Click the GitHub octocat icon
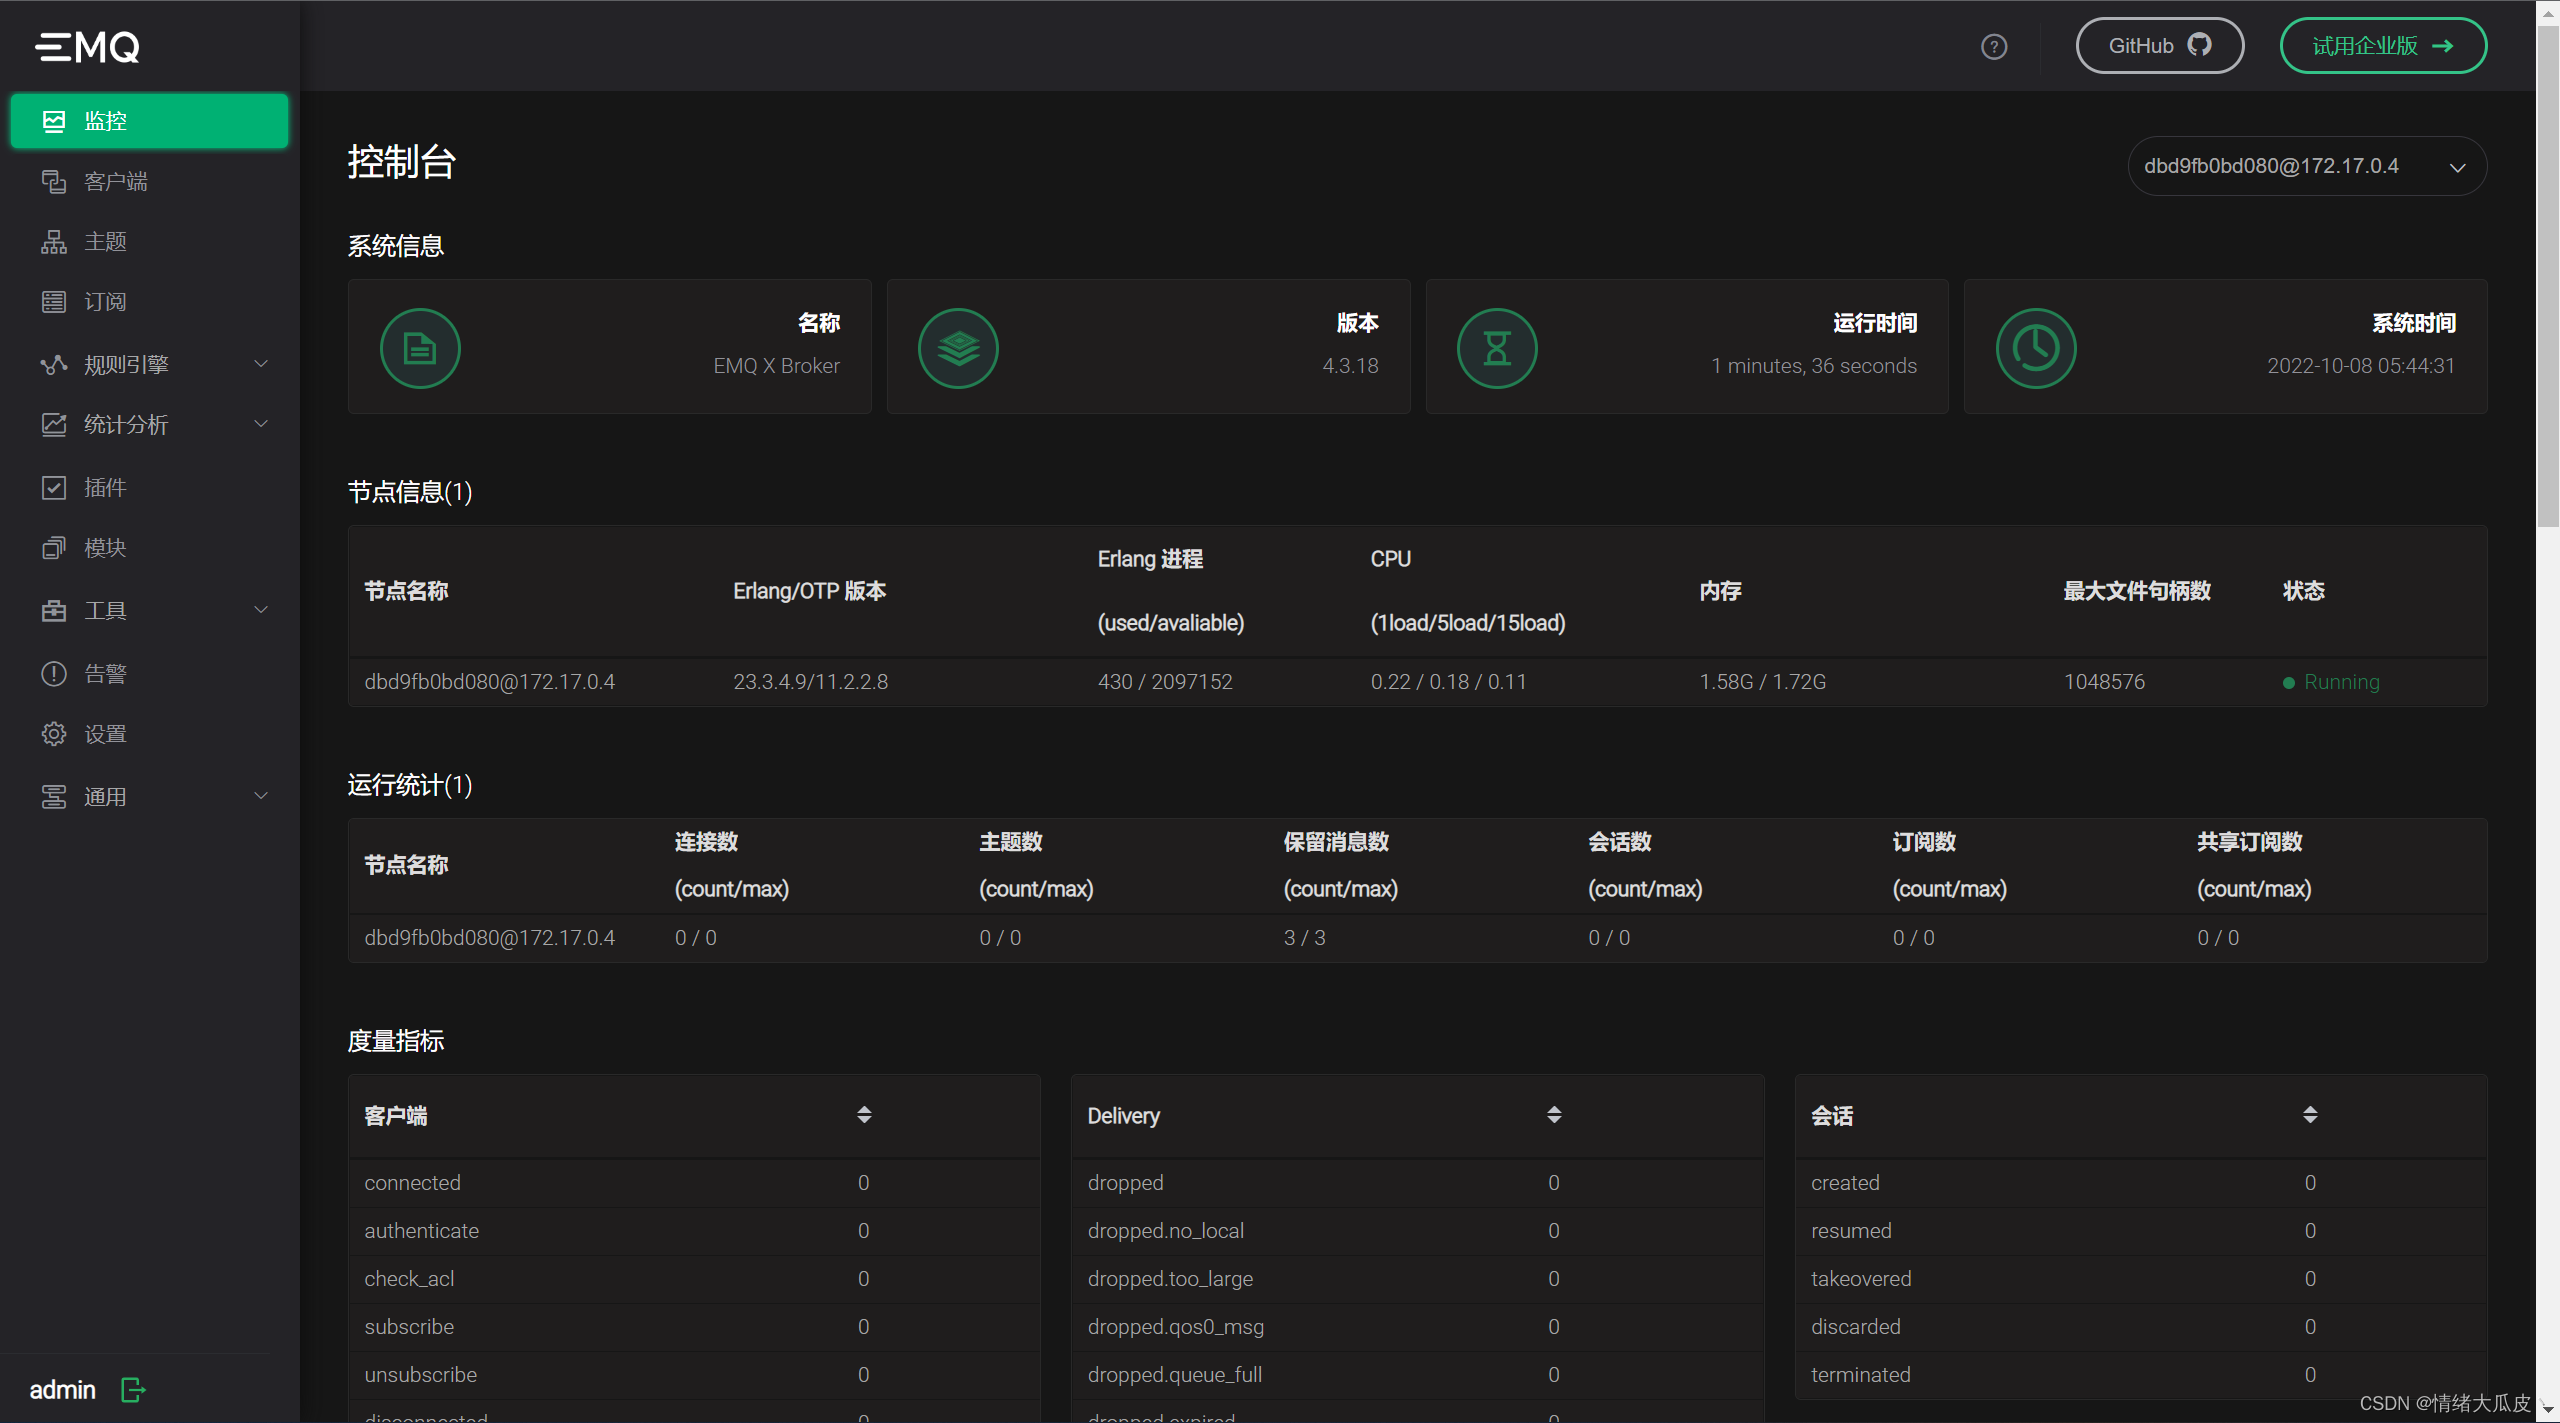The width and height of the screenshot is (2560, 1423). tap(2199, 45)
